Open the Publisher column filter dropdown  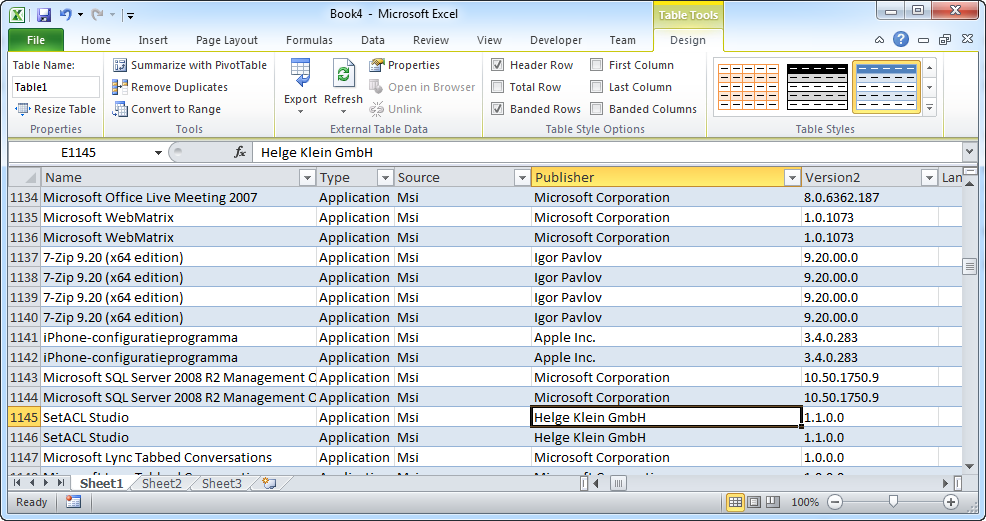[x=792, y=178]
